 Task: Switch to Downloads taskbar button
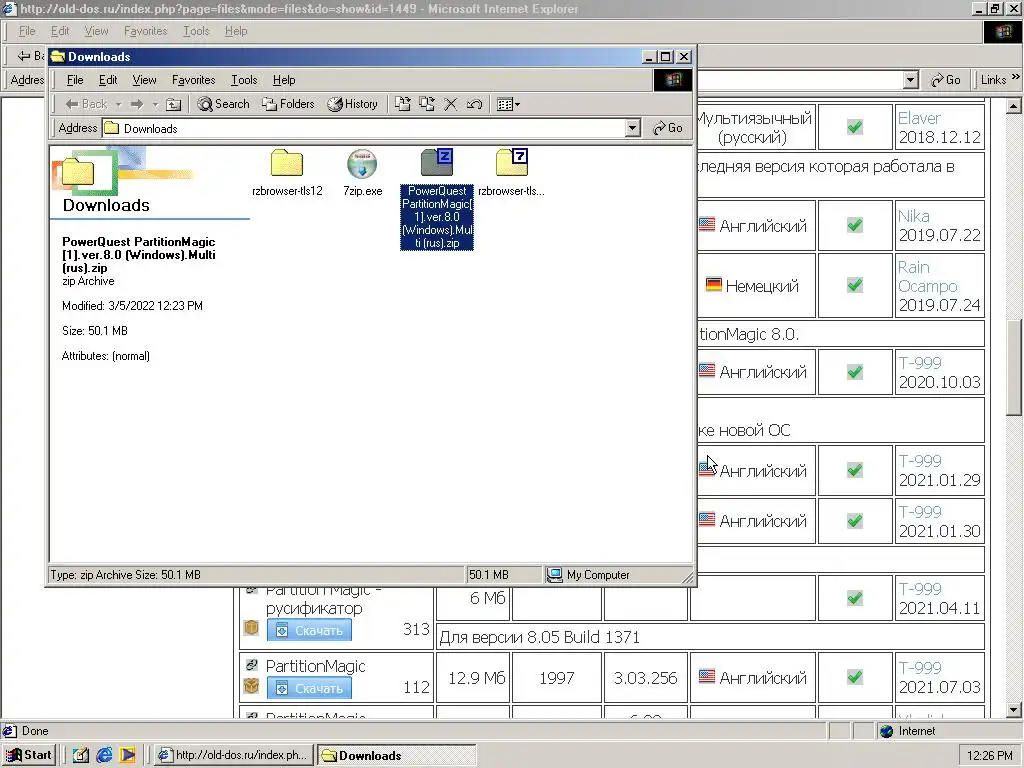point(396,755)
